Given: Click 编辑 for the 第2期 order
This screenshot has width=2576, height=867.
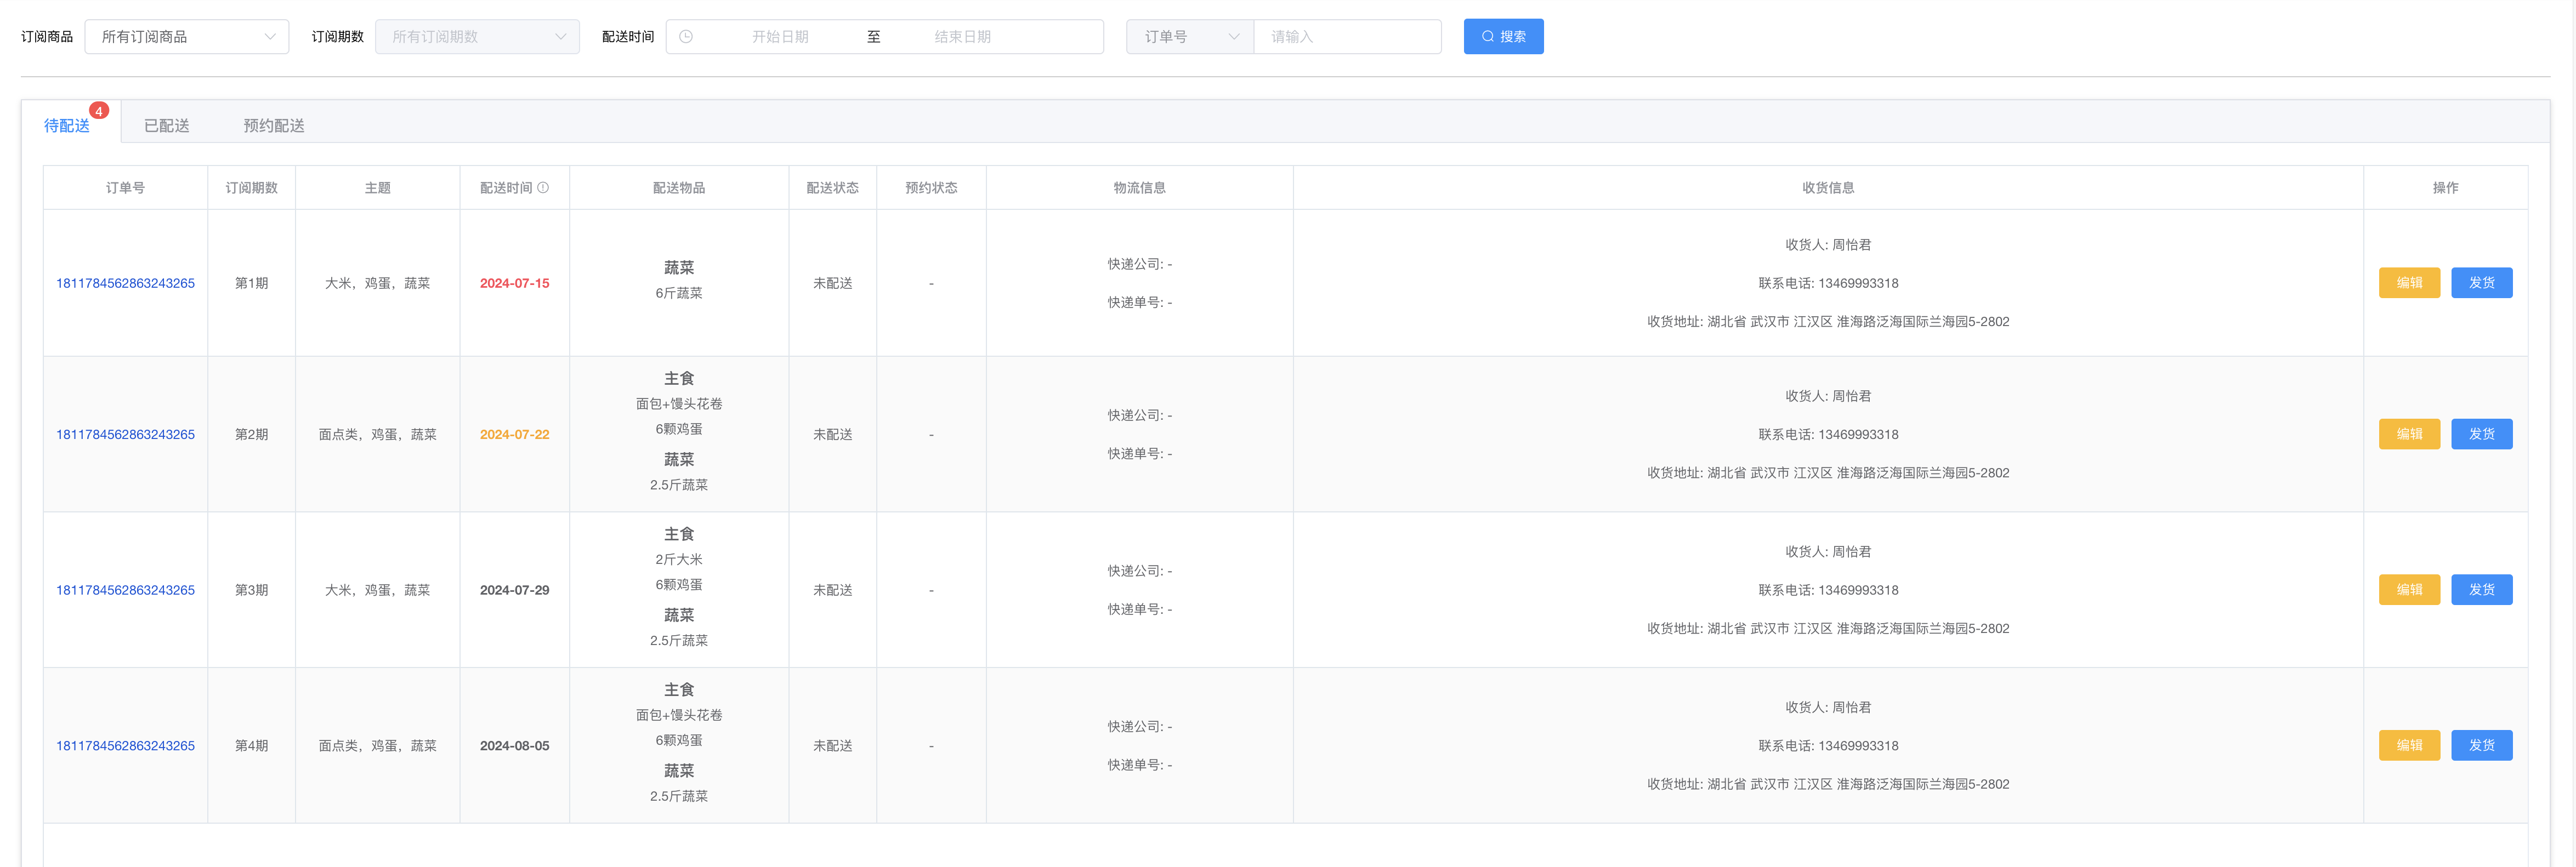Looking at the screenshot, I should pyautogui.click(x=2408, y=434).
